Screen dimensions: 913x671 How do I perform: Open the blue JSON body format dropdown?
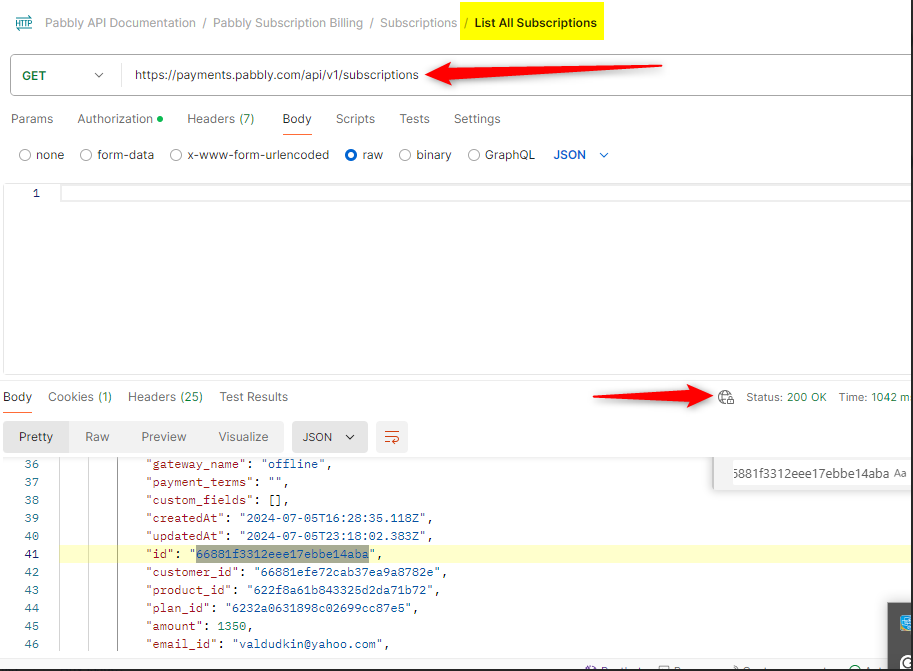pyautogui.click(x=581, y=155)
